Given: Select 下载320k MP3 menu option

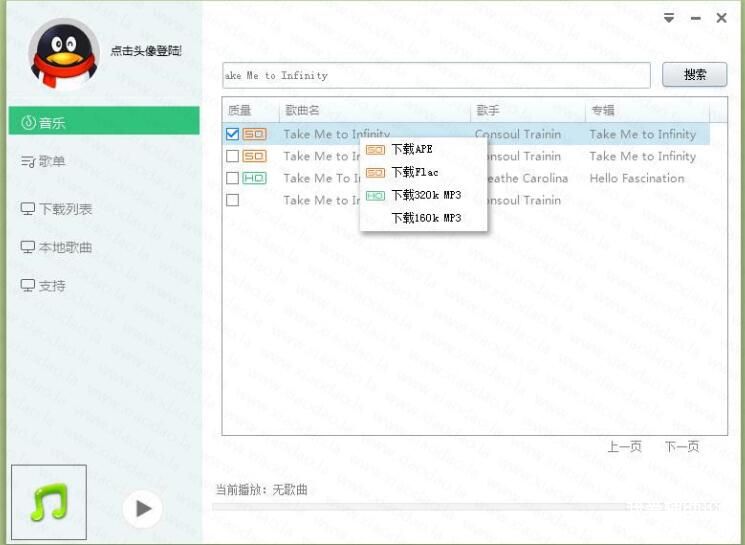Looking at the screenshot, I should coord(425,196).
